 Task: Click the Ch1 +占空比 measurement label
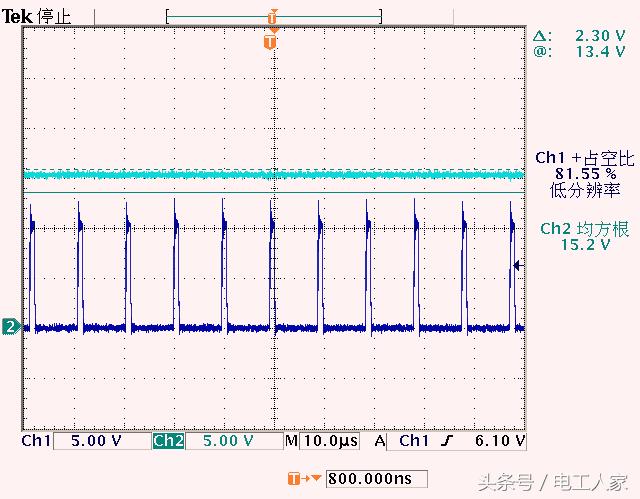click(585, 158)
